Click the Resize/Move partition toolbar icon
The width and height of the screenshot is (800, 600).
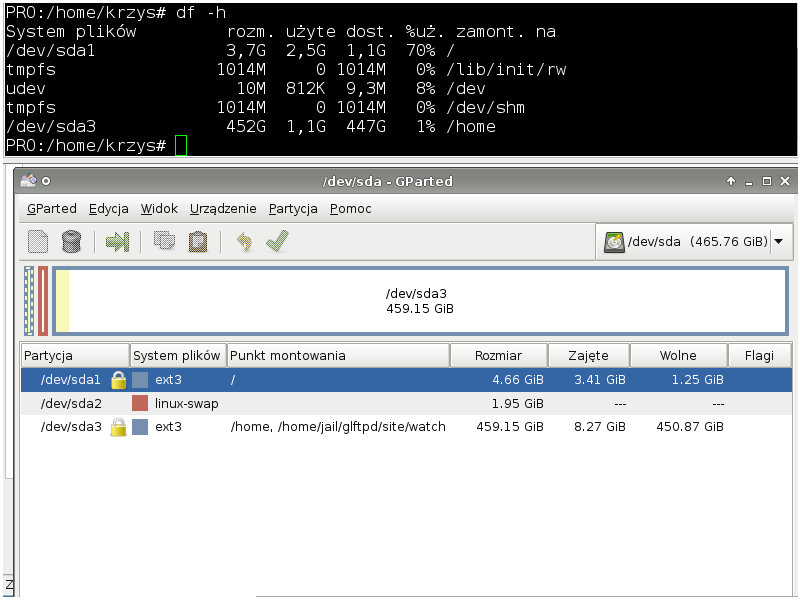click(118, 242)
